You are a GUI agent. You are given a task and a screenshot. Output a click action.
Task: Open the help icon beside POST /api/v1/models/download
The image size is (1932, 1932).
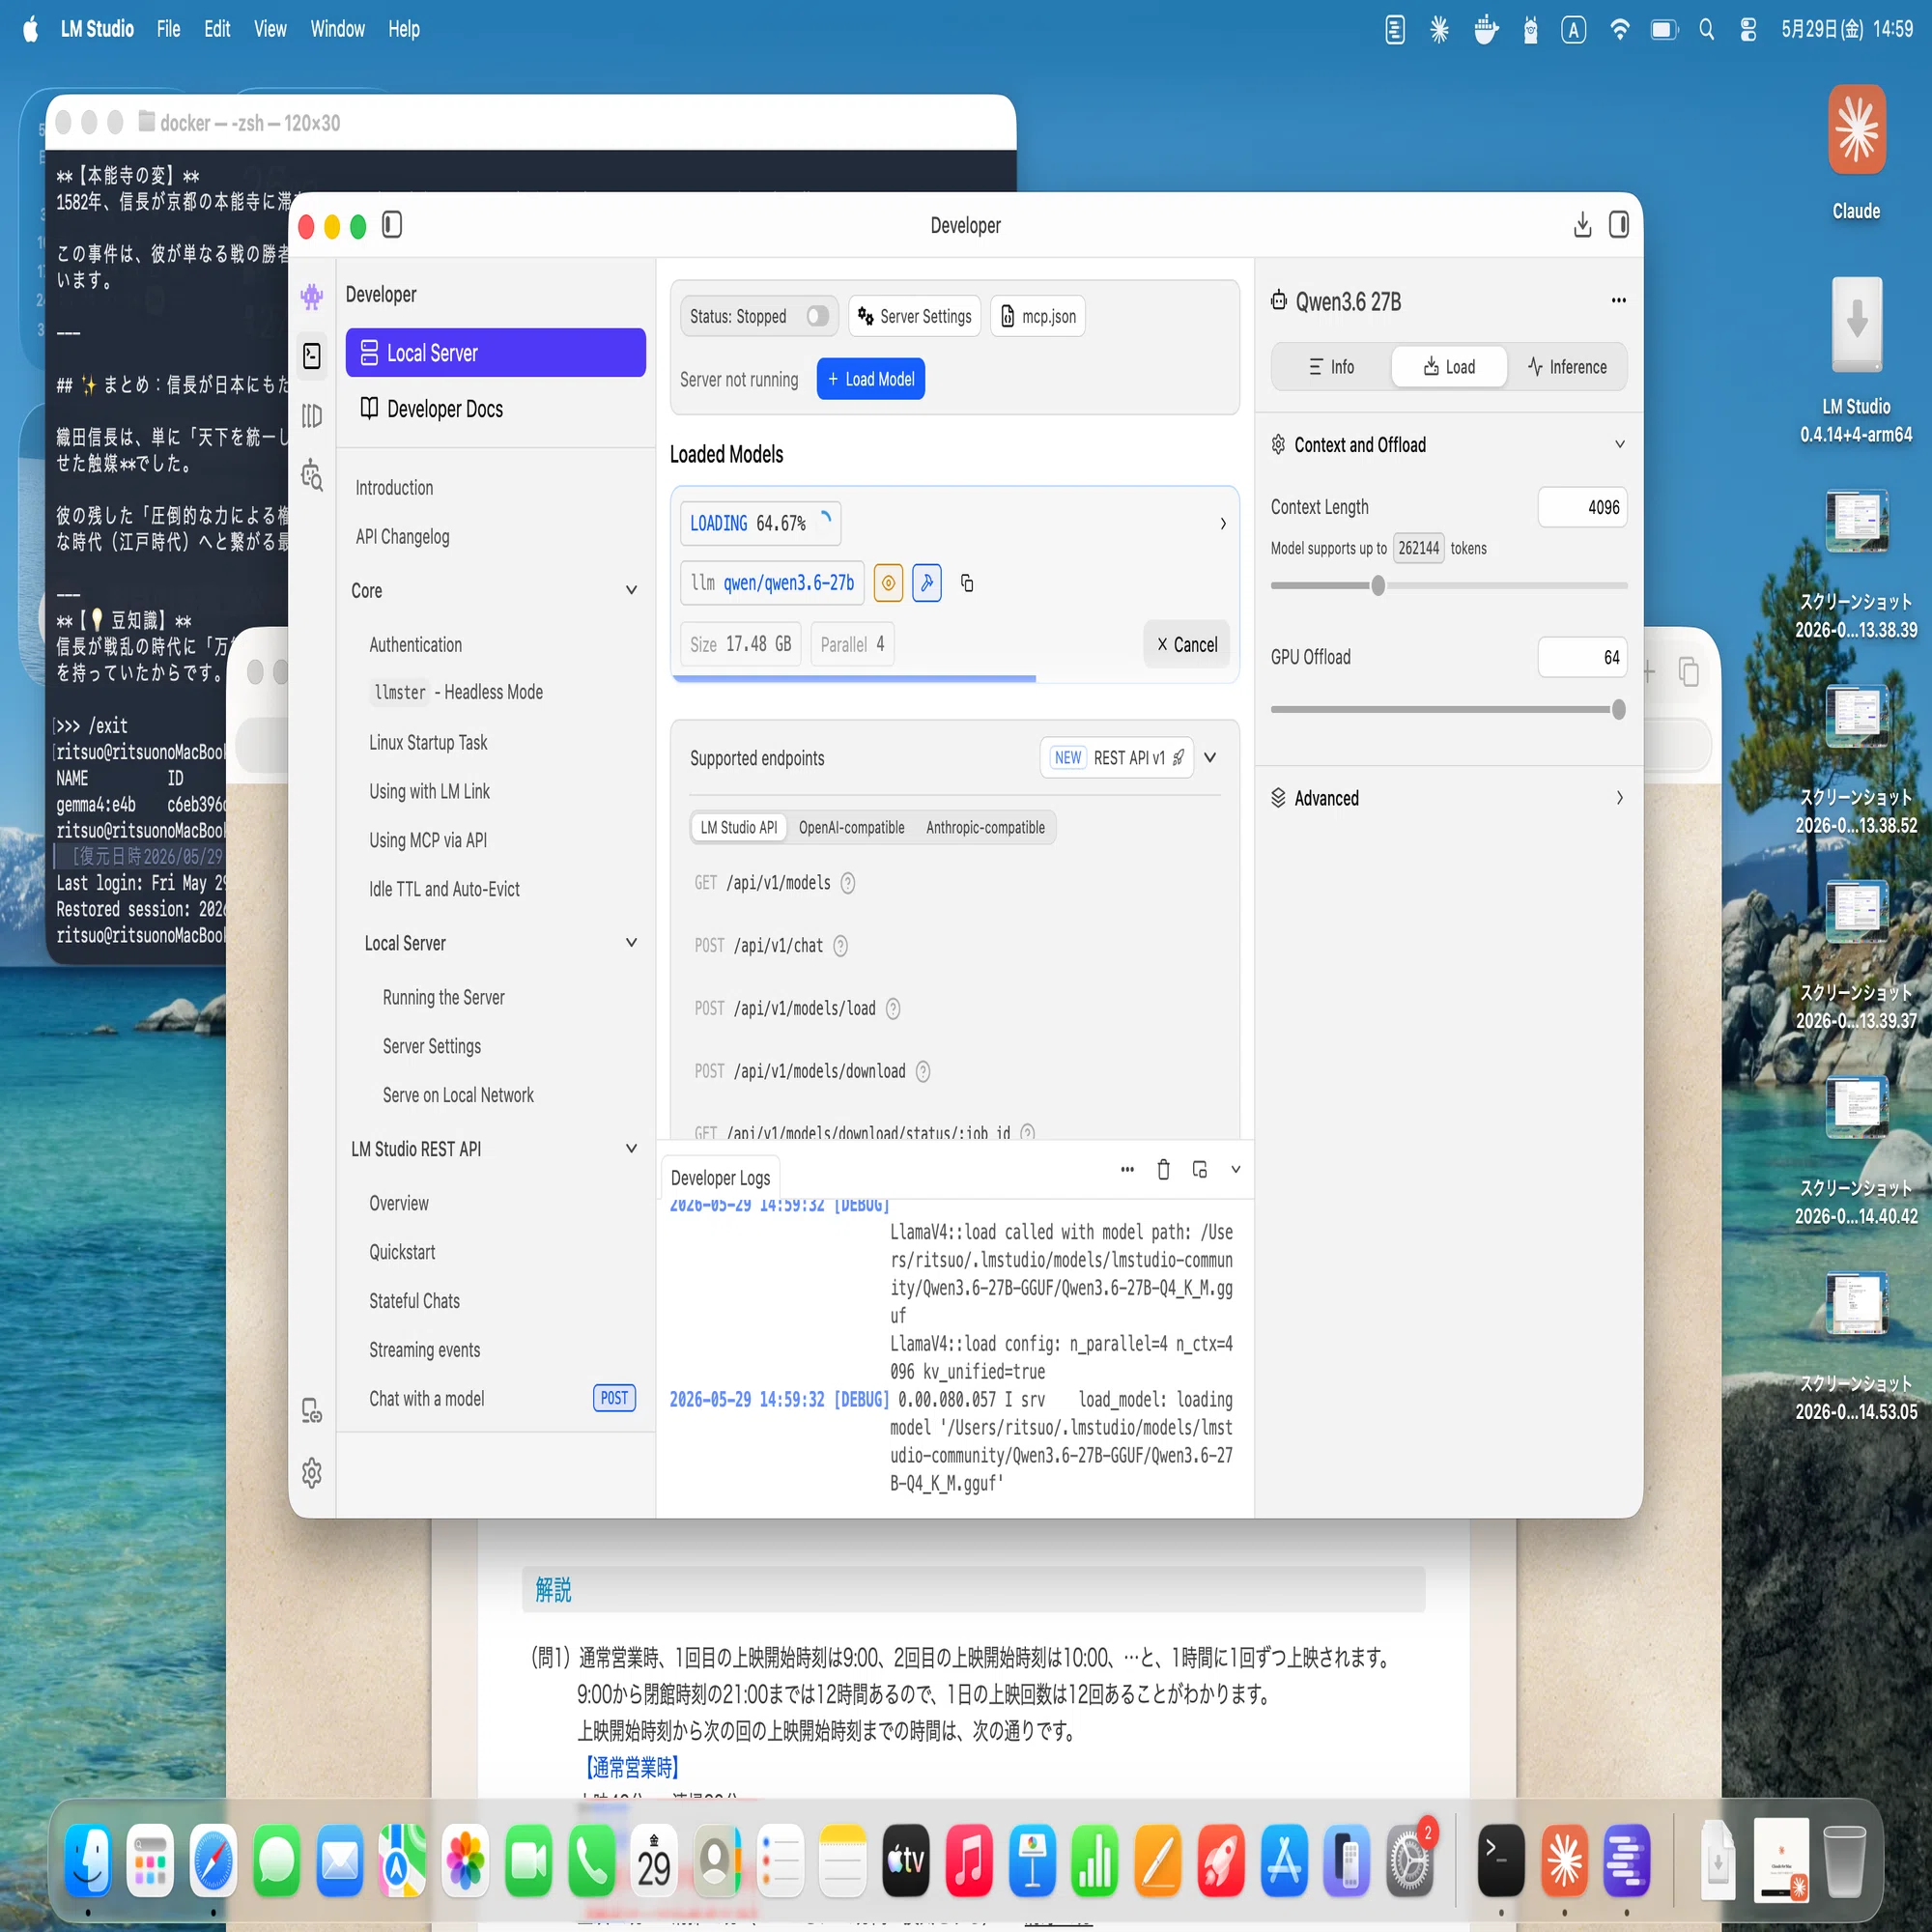pyautogui.click(x=923, y=1072)
